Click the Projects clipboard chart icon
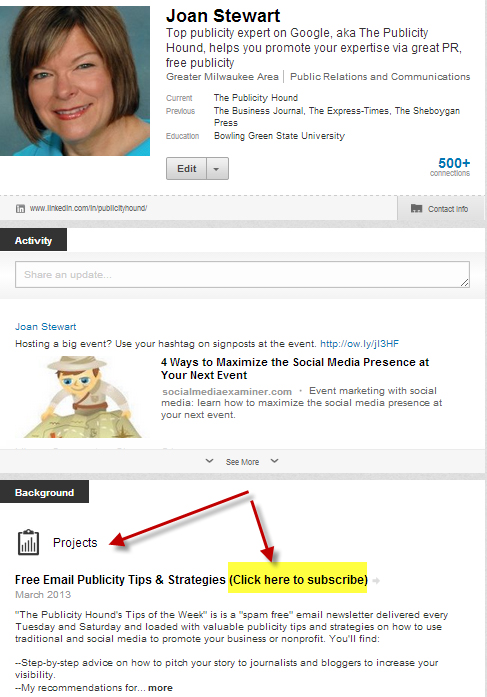Viewport: 487px width, 697px height. tap(28, 542)
